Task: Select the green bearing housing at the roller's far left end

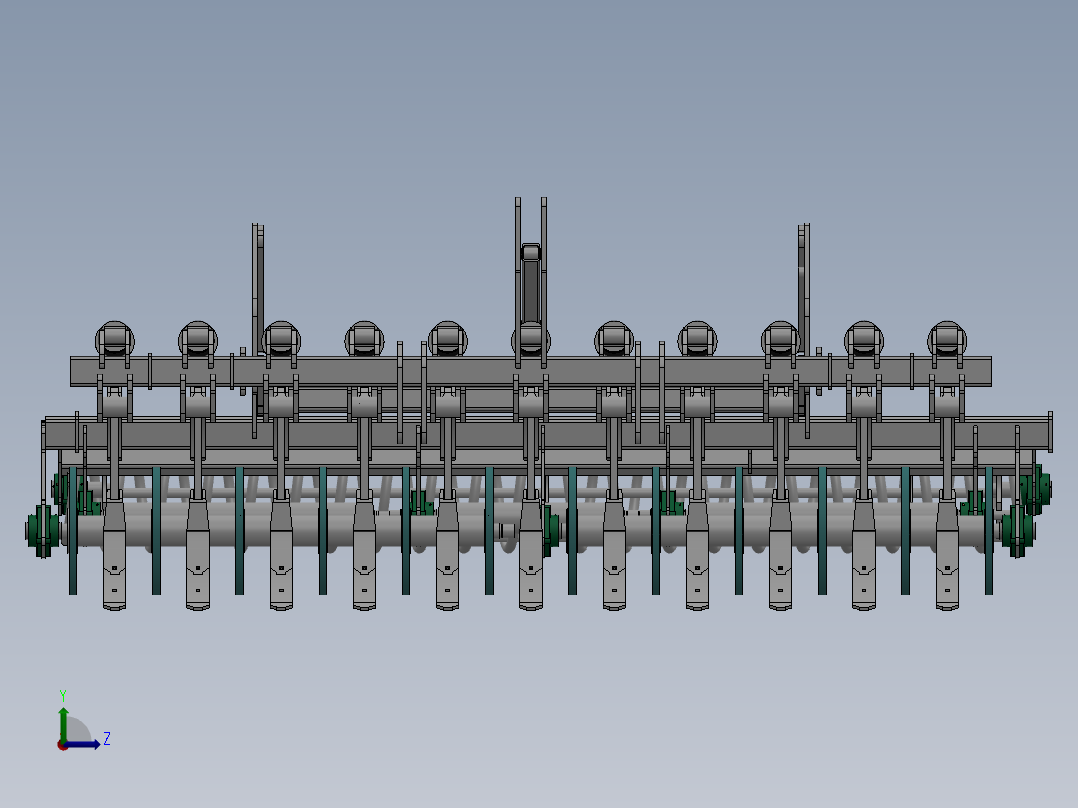Action: [43, 530]
